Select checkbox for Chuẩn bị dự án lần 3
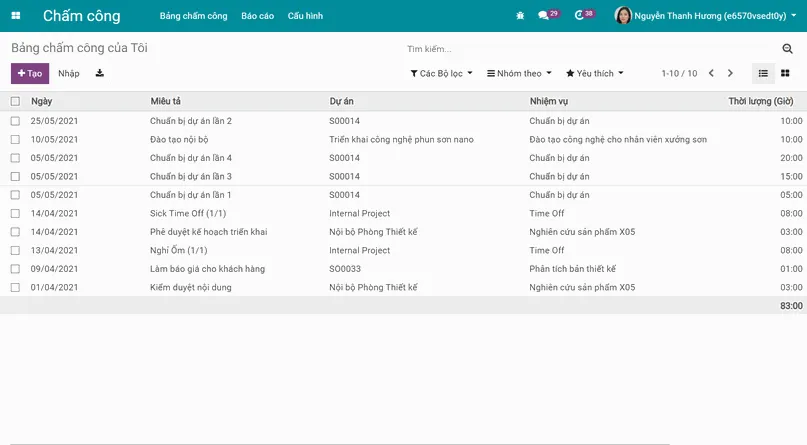807x445 pixels. (x=15, y=176)
